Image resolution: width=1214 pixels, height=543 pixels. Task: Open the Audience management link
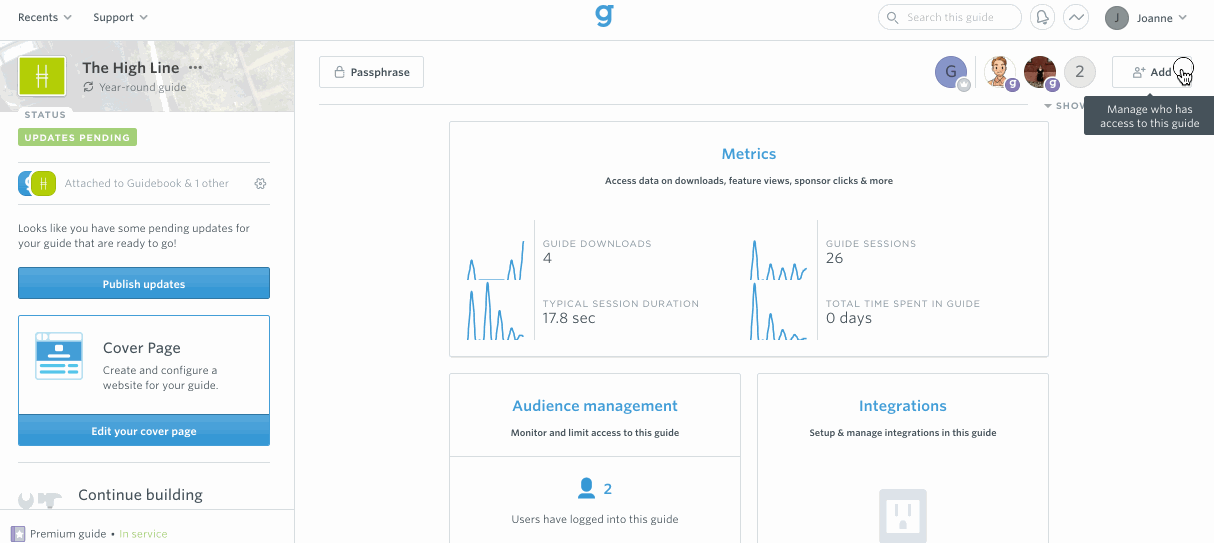pyautogui.click(x=595, y=406)
